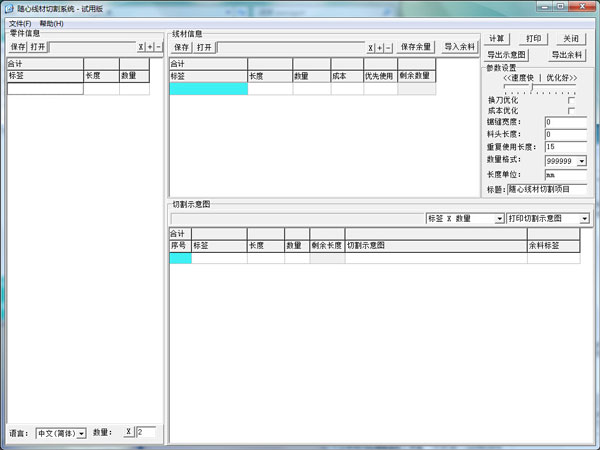The width and height of the screenshot is (600, 450).
Task: Click X button in 零件信息 toolbar
Action: (x=141, y=47)
